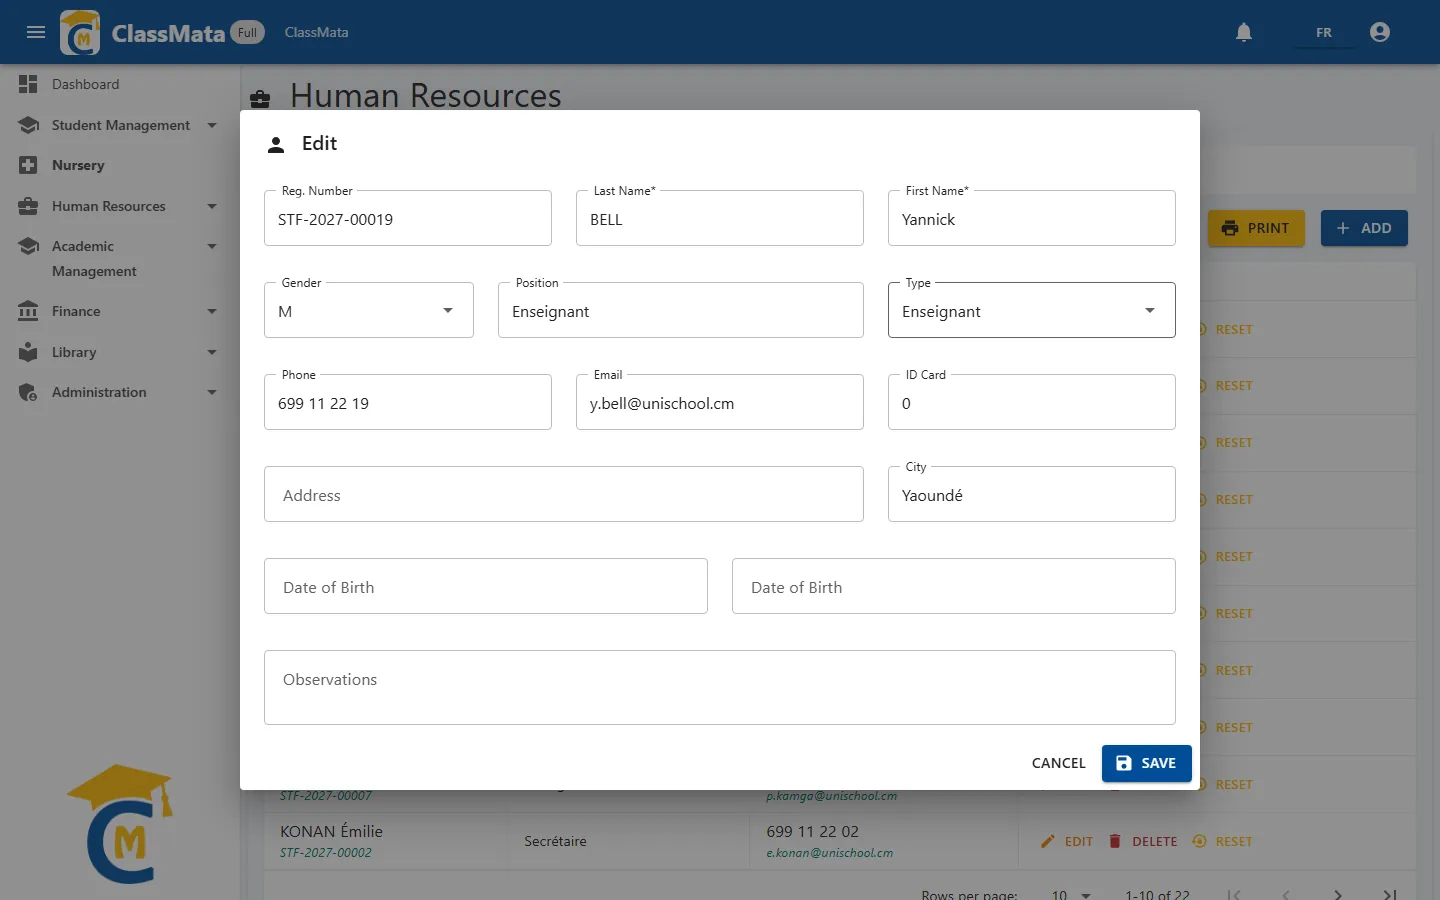The width and height of the screenshot is (1440, 900).
Task: Click the pencil icon in KONAN Émilie row
Action: (x=1048, y=841)
